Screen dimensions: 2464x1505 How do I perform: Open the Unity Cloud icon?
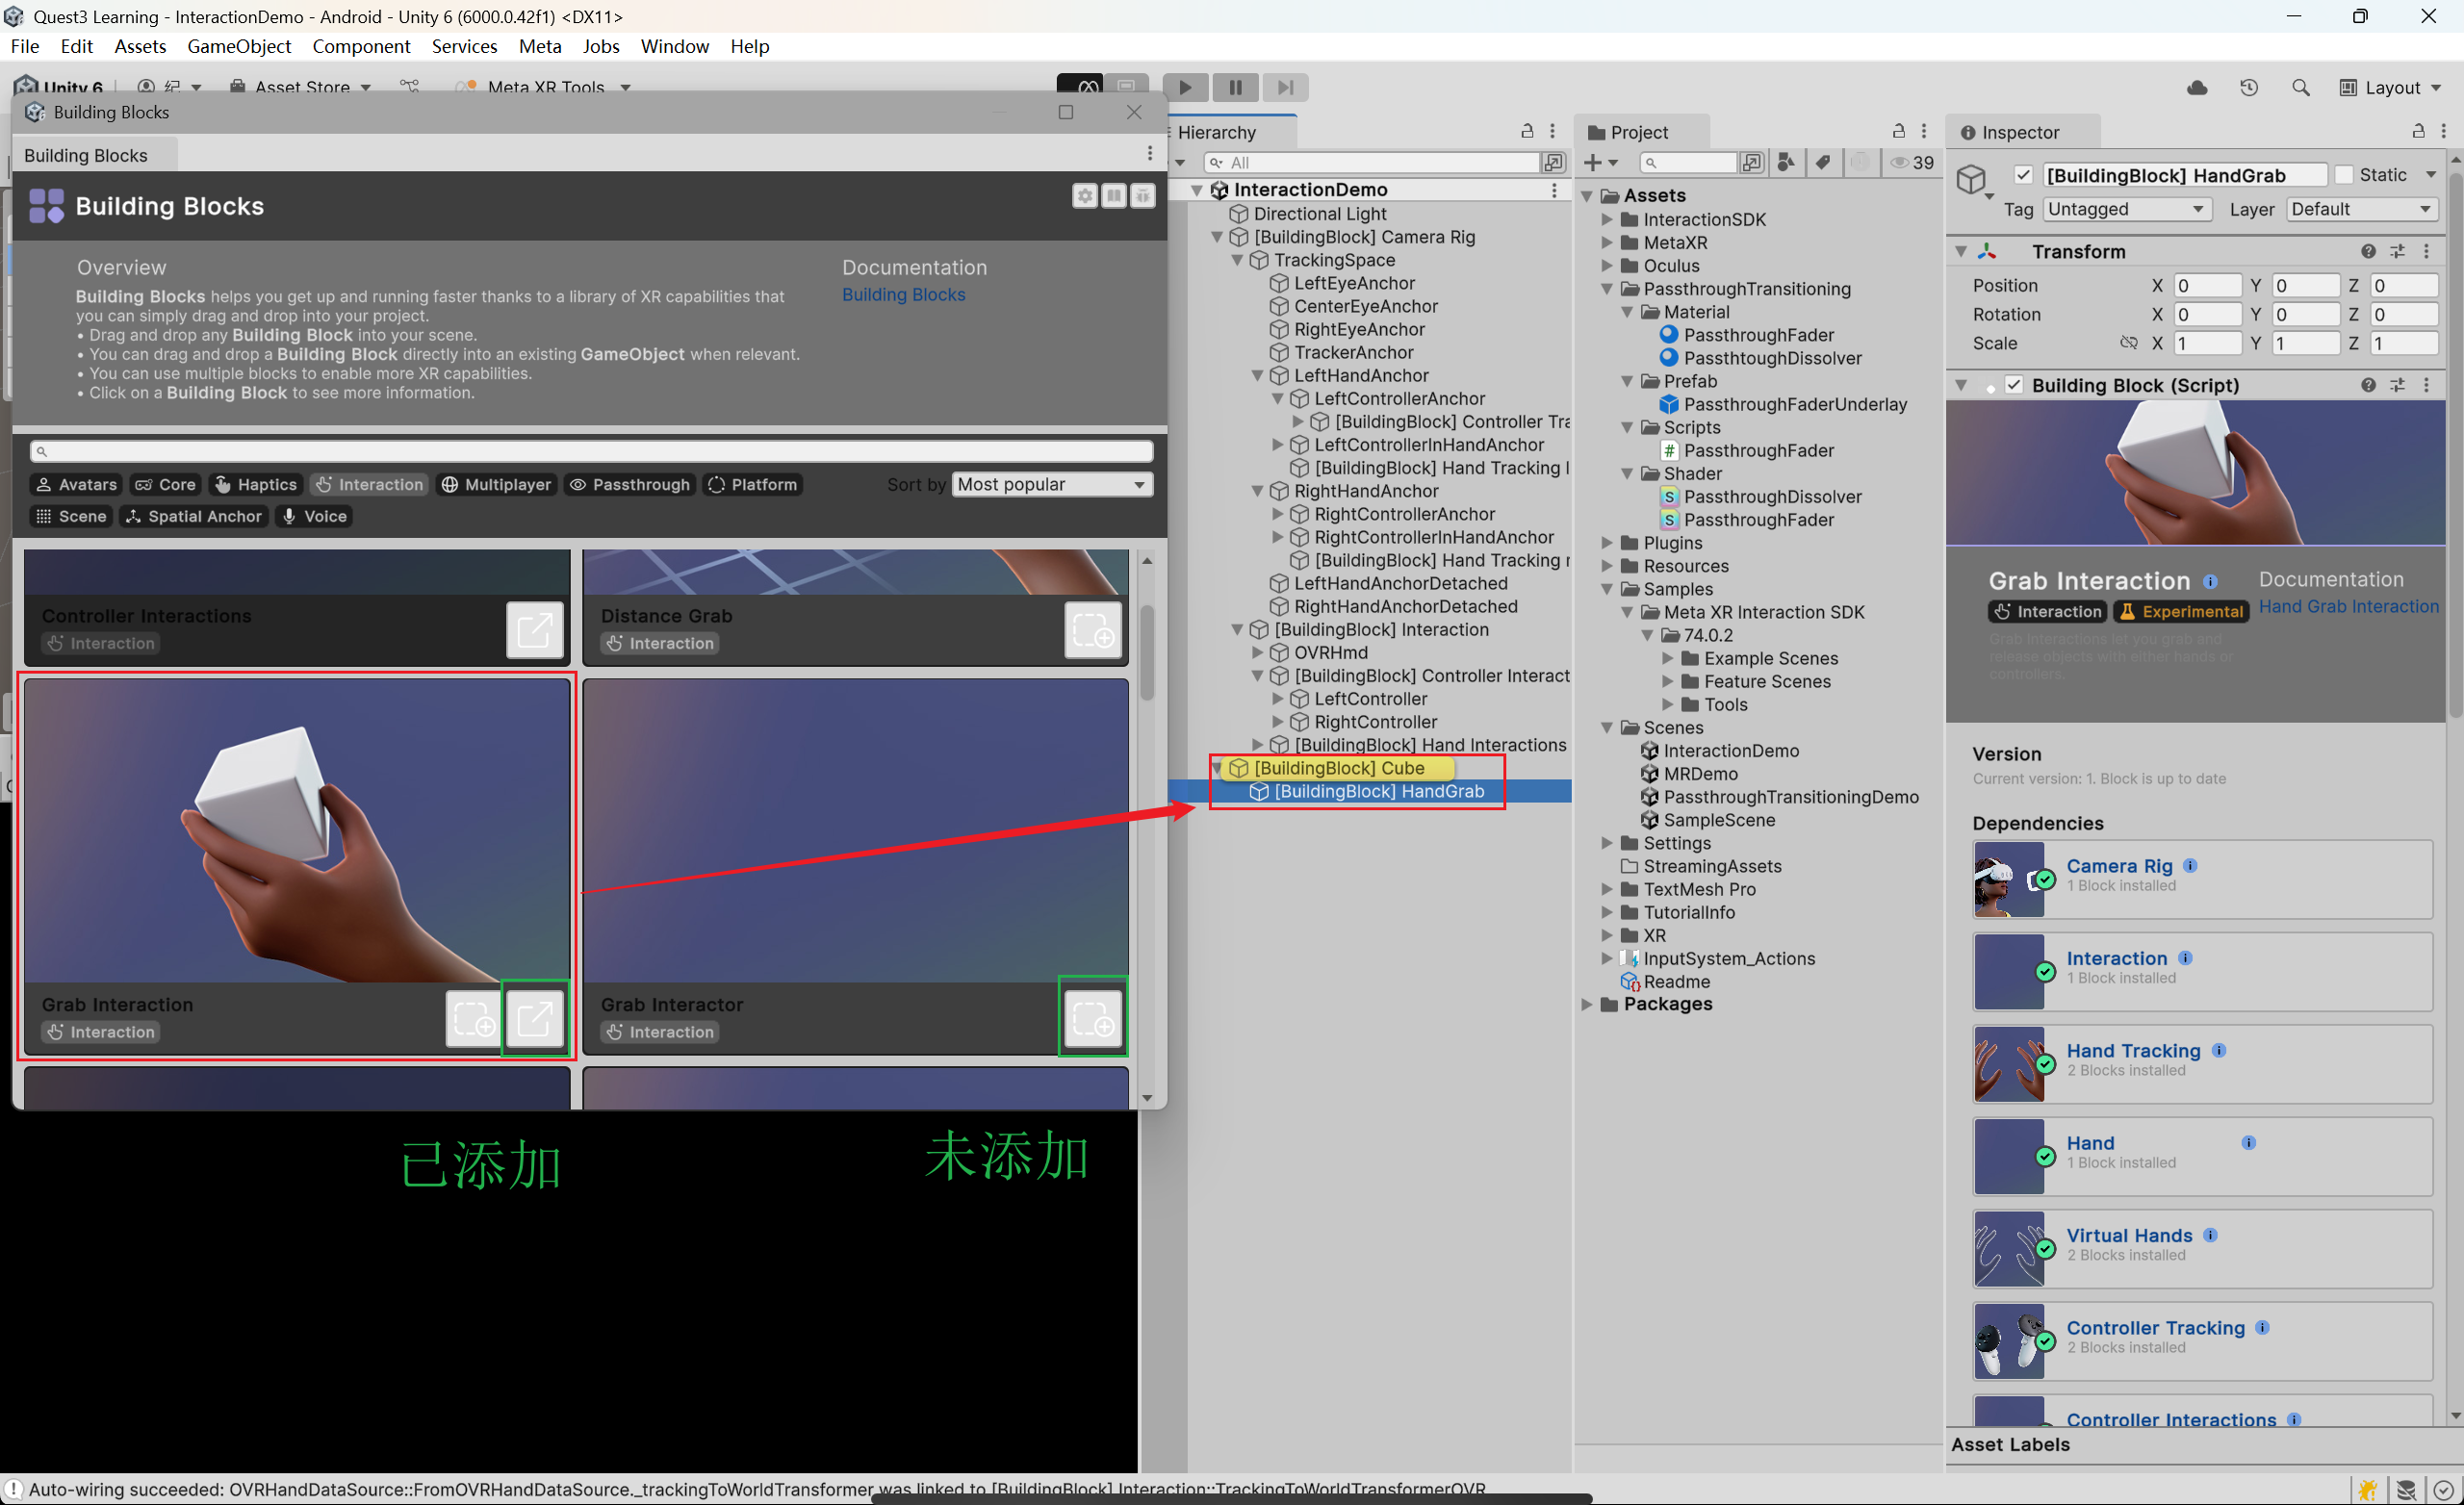tap(2197, 88)
